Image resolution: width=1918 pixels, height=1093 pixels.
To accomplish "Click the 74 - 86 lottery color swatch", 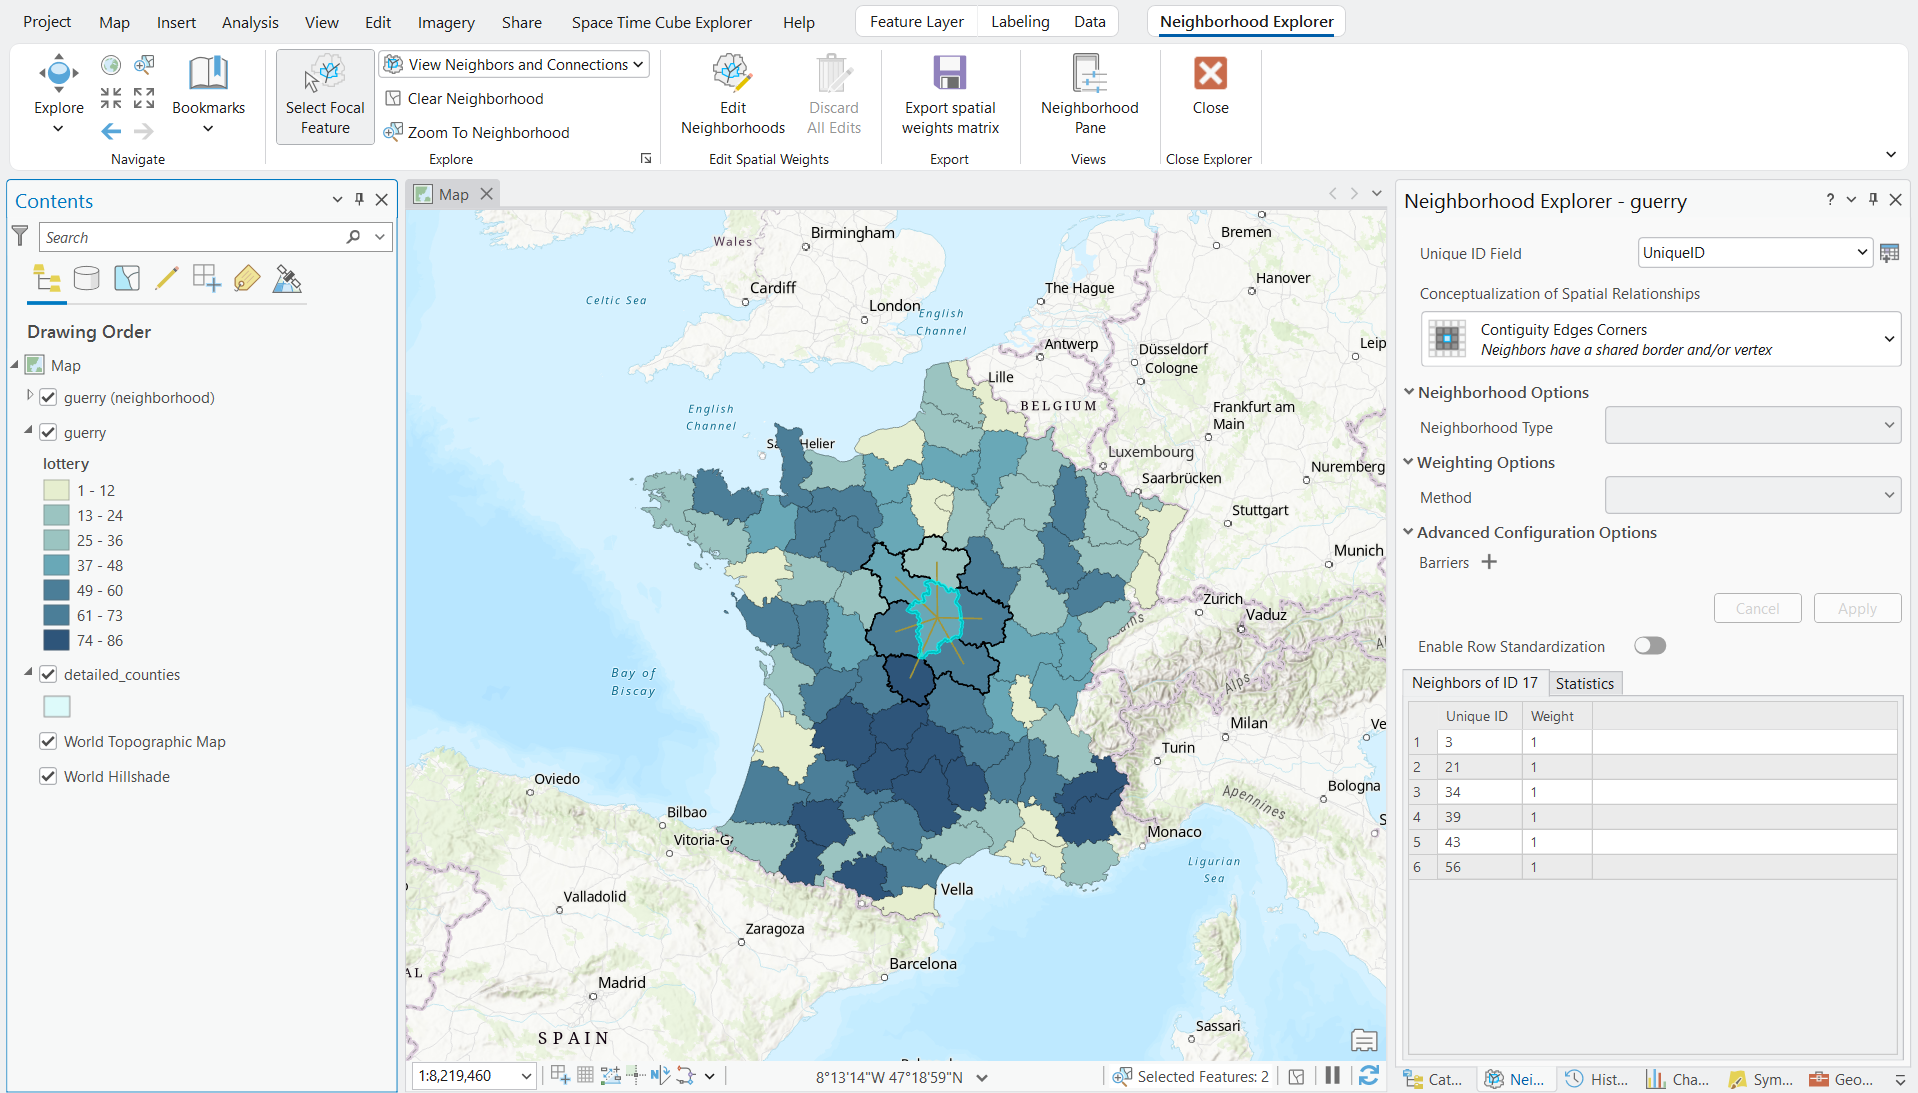I will click(x=57, y=640).
